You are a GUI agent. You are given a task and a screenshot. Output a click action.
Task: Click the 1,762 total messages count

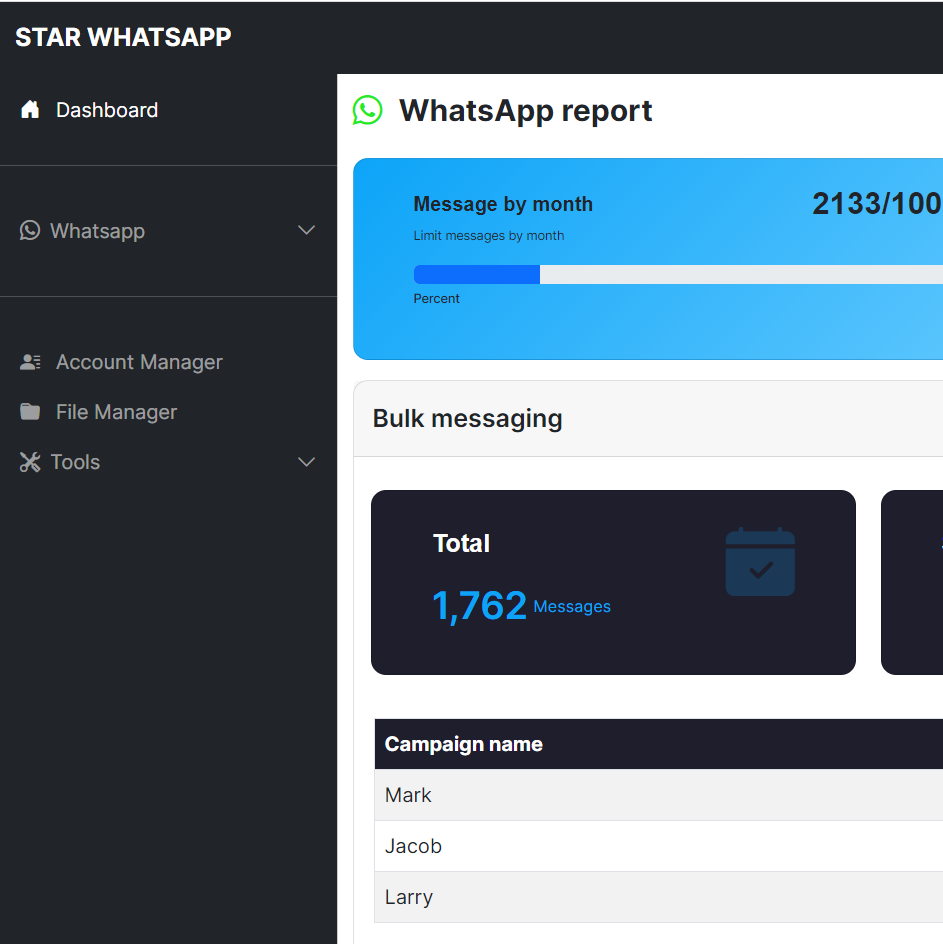click(x=479, y=606)
